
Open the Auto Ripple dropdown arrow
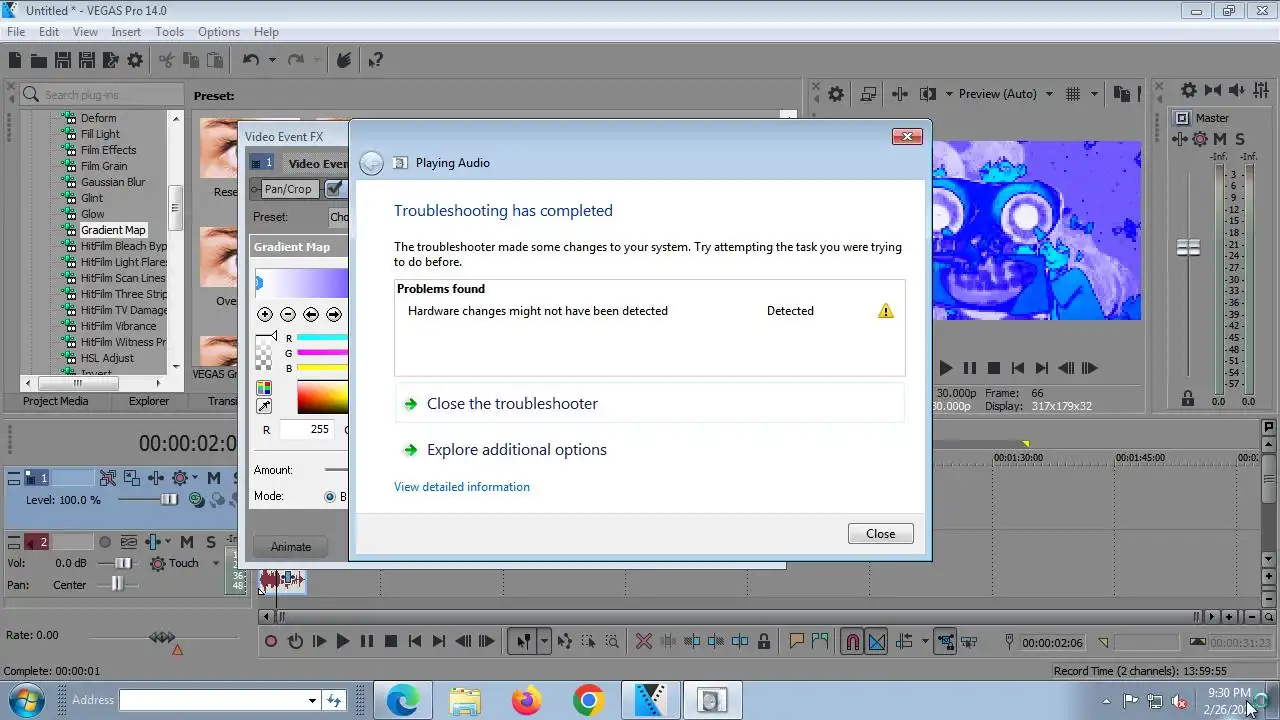(x=924, y=642)
